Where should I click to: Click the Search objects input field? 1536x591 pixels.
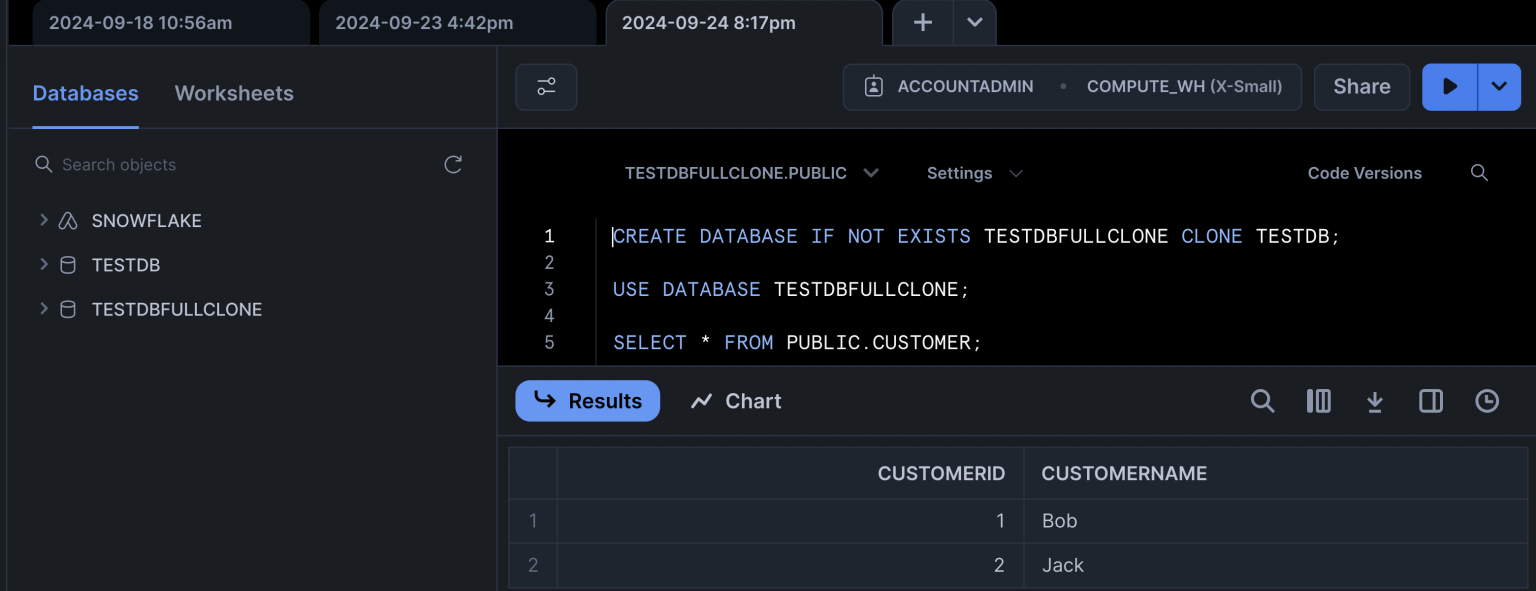[240, 165]
